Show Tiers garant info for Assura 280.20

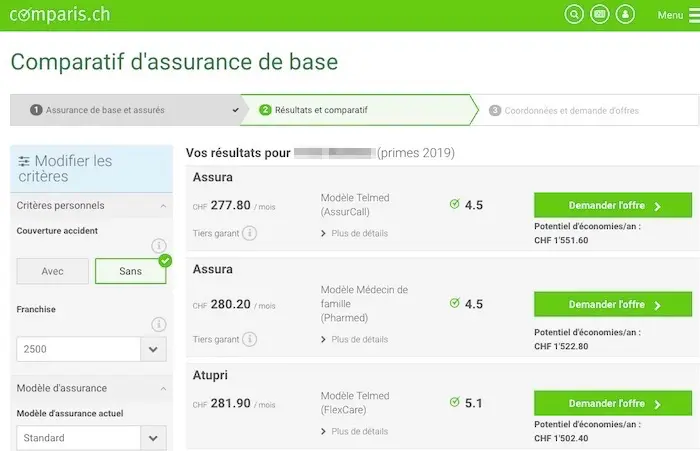(250, 339)
